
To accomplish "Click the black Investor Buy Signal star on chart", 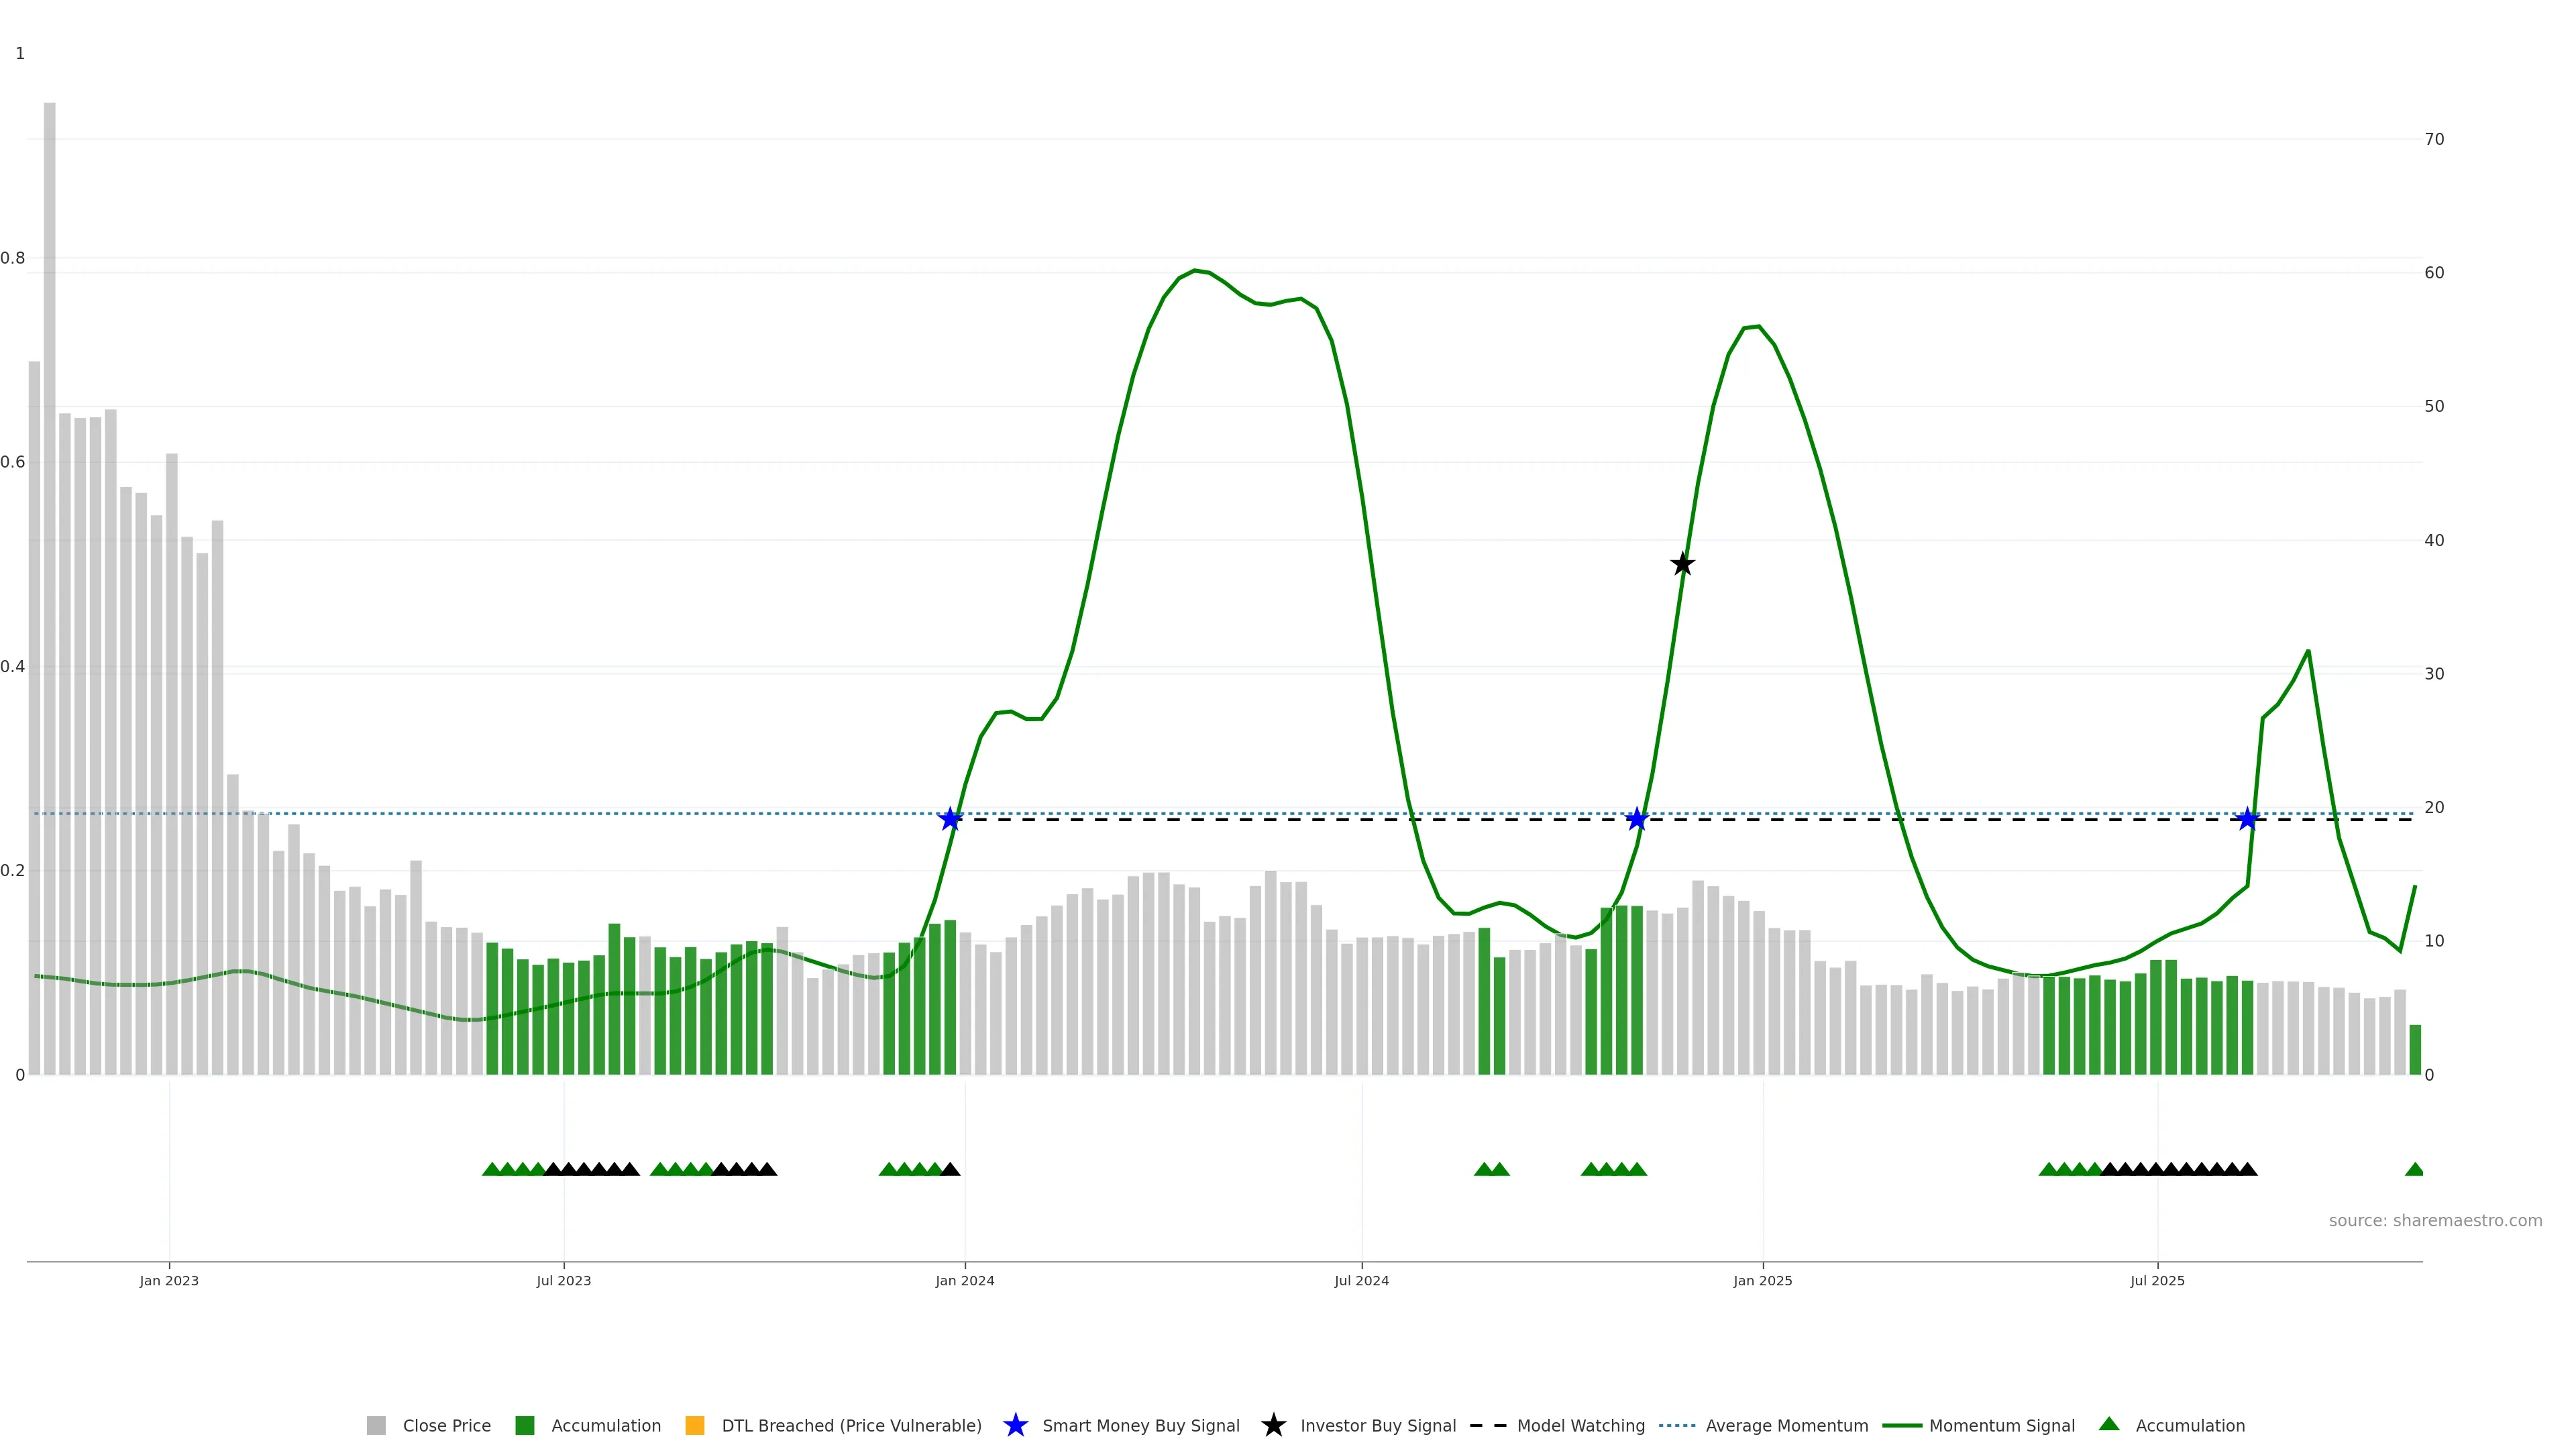I will tap(1683, 564).
